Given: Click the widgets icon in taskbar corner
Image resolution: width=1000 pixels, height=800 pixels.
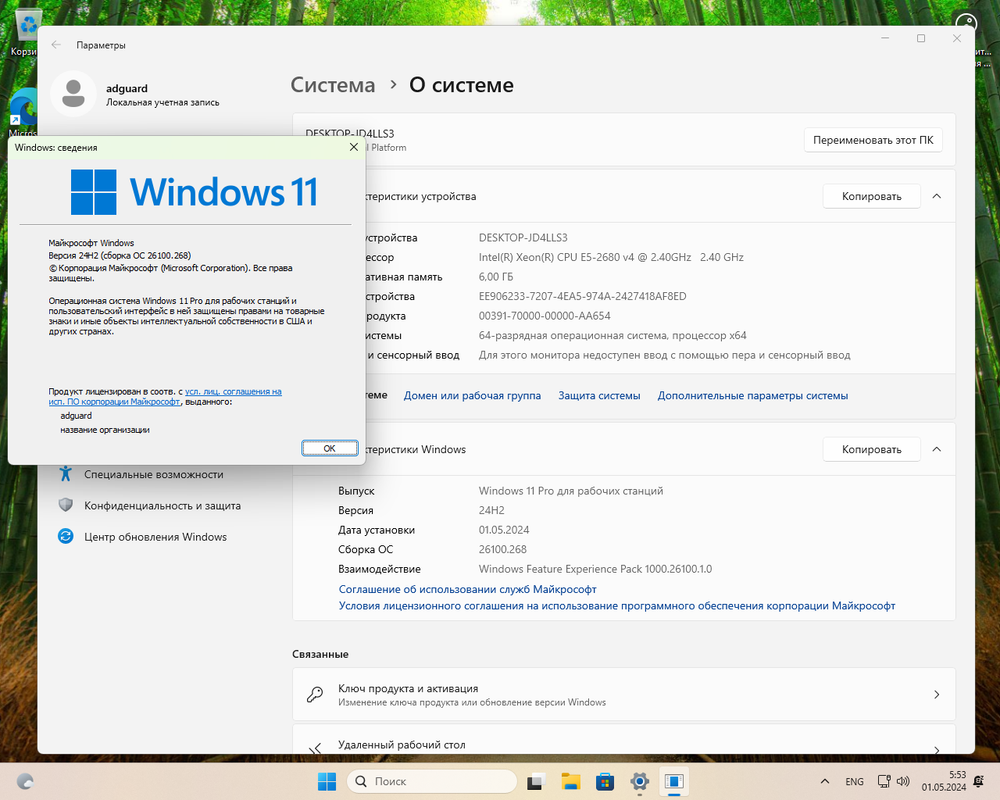Looking at the screenshot, I should (25, 781).
